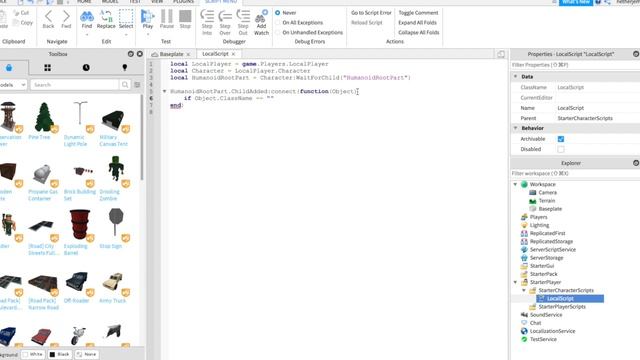Viewport: 640px width, 360px height.
Task: Click the Select tool in Edit group
Action: click(x=126, y=19)
